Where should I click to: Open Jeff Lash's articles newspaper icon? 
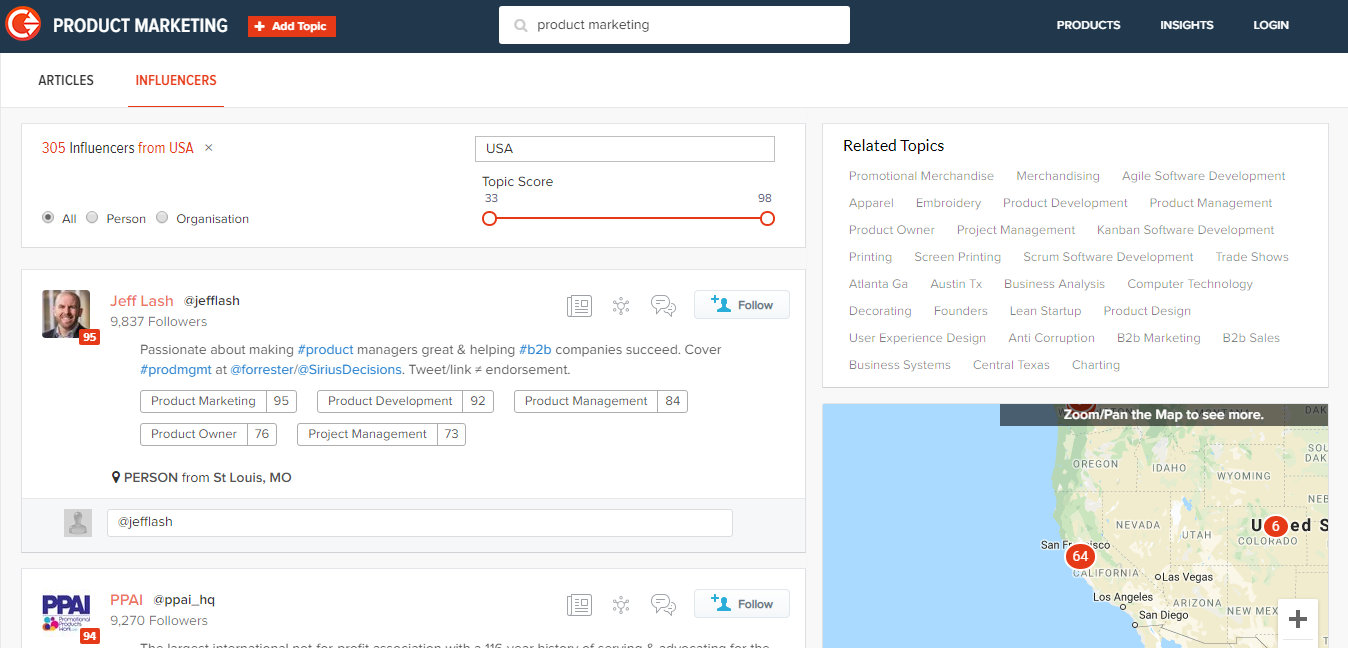pyautogui.click(x=579, y=306)
